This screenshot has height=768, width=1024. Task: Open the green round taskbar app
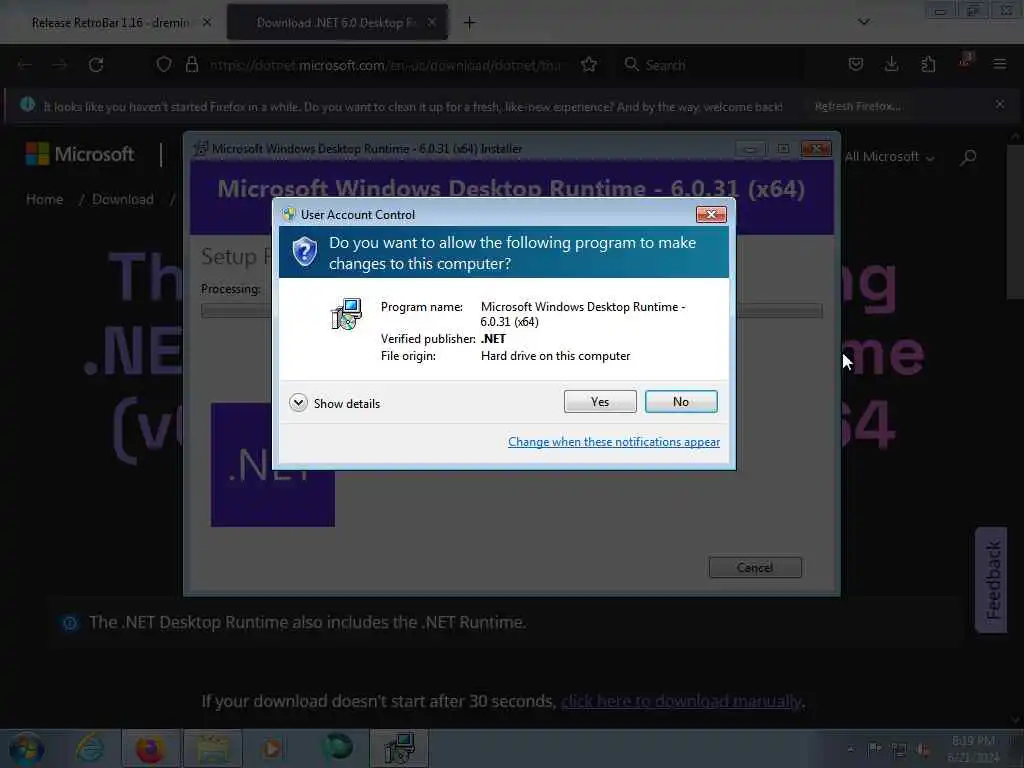click(x=337, y=747)
